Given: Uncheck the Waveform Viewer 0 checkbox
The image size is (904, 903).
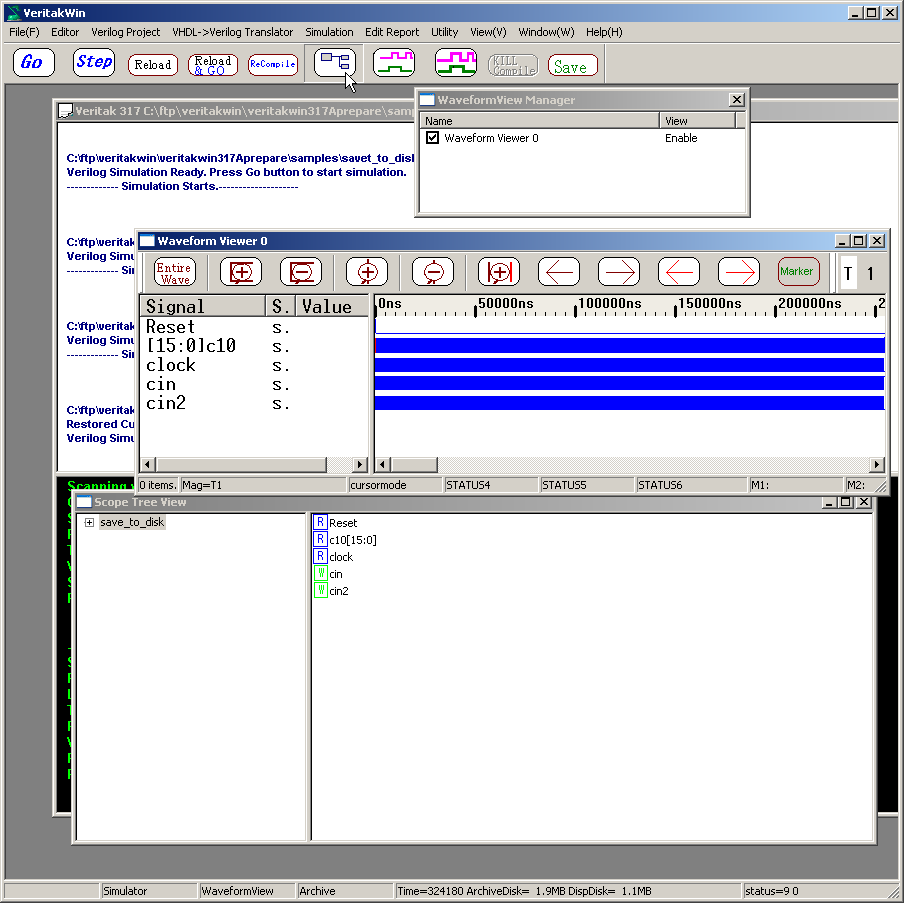Looking at the screenshot, I should pos(432,138).
